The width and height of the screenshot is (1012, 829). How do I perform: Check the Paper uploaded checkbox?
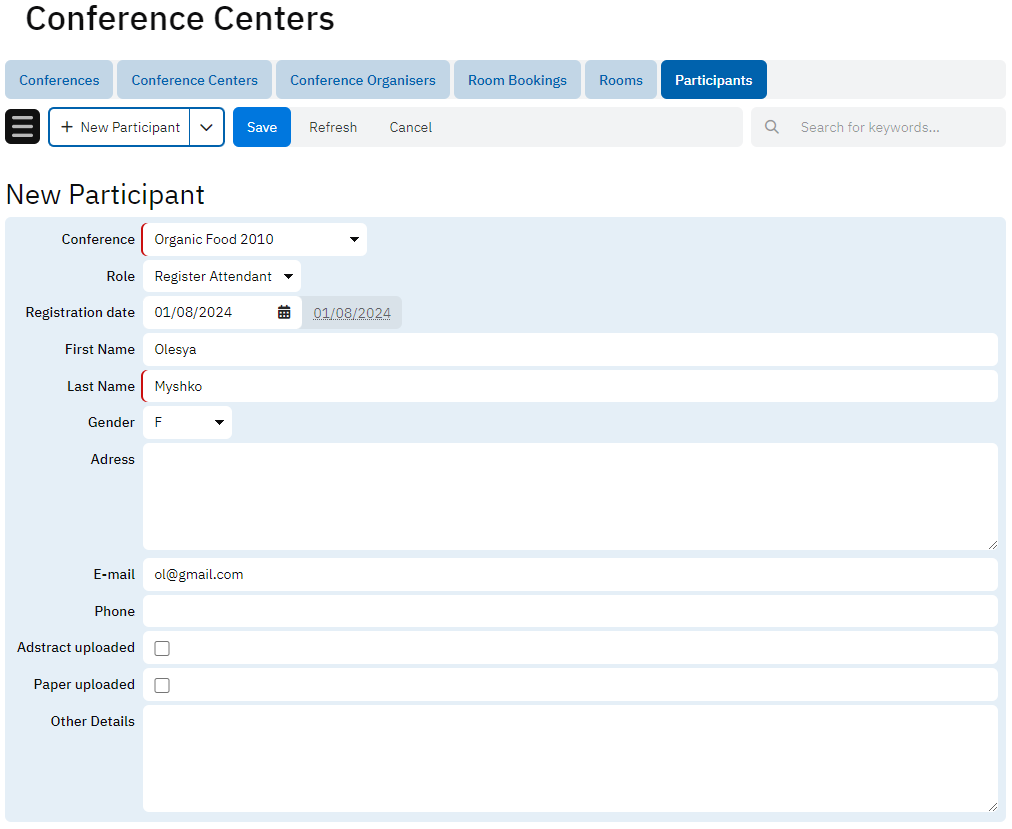162,685
